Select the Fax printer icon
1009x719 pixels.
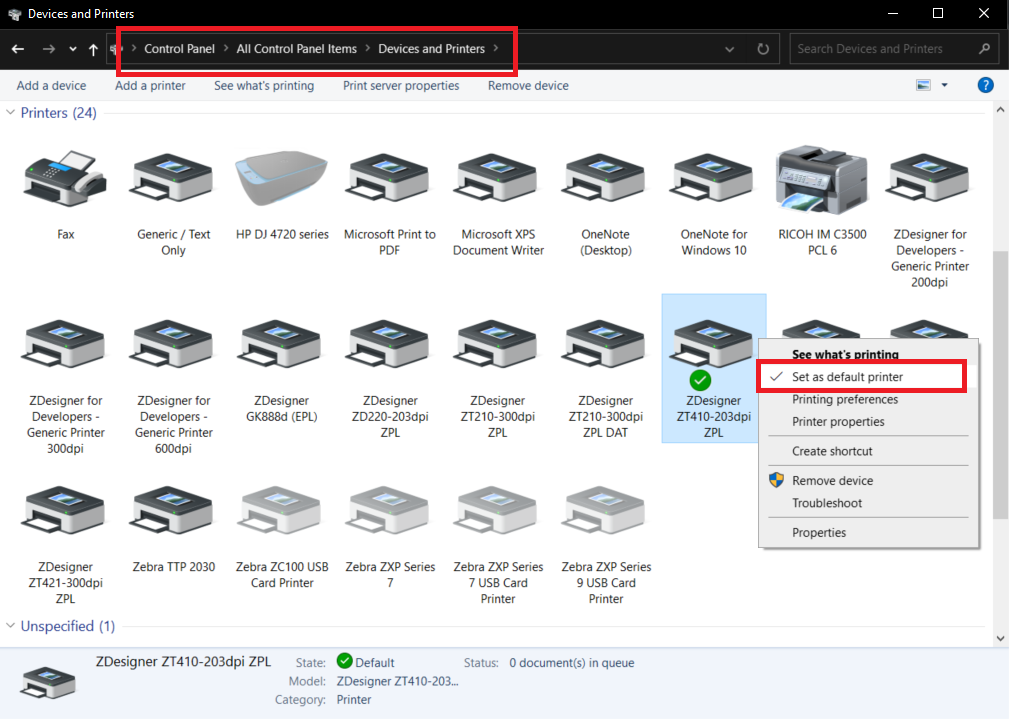[66, 180]
